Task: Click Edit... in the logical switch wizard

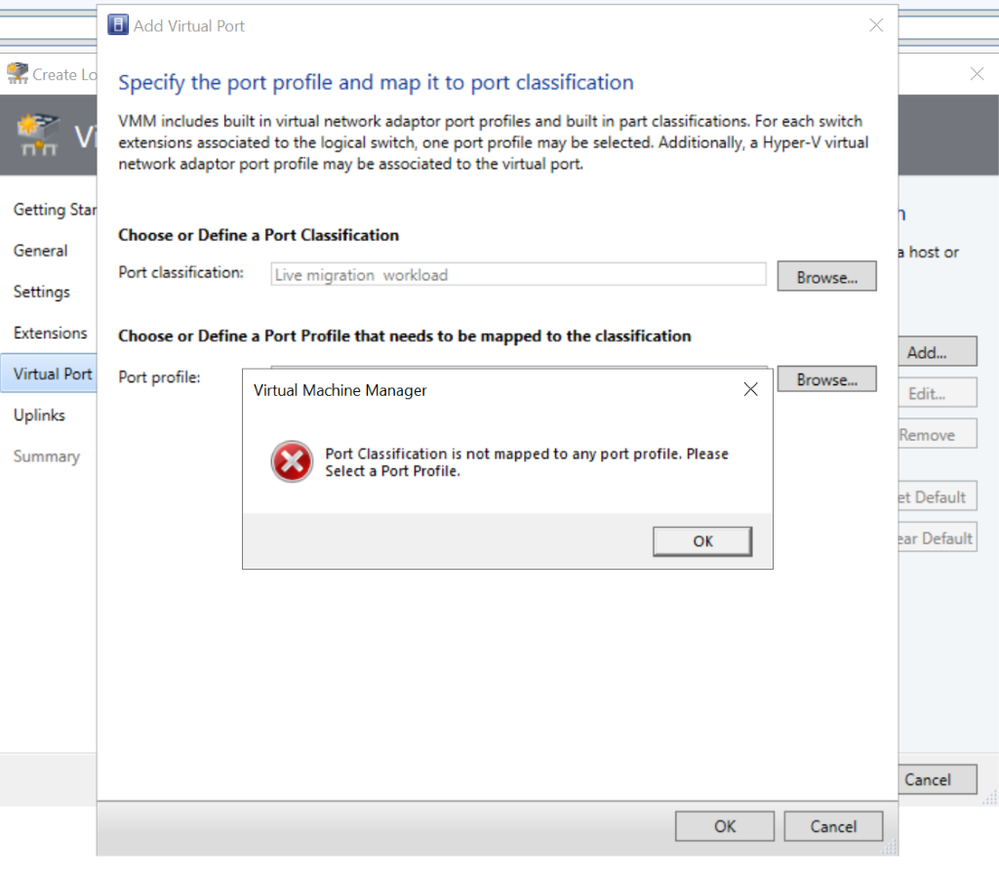Action: click(x=937, y=393)
